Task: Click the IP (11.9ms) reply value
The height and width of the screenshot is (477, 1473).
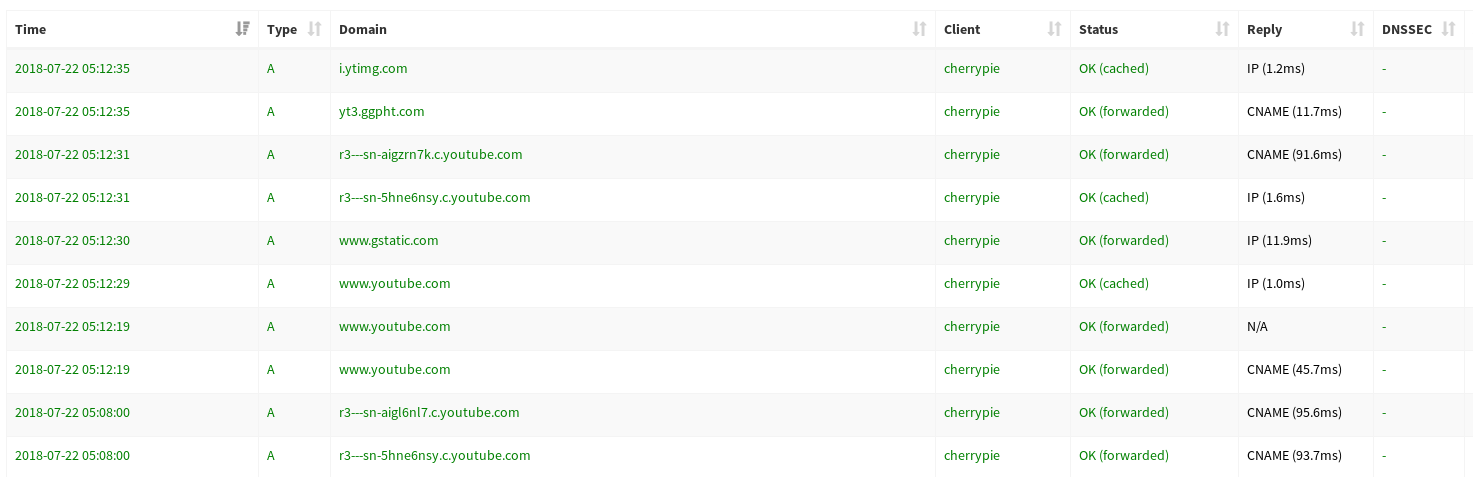Action: point(1279,241)
